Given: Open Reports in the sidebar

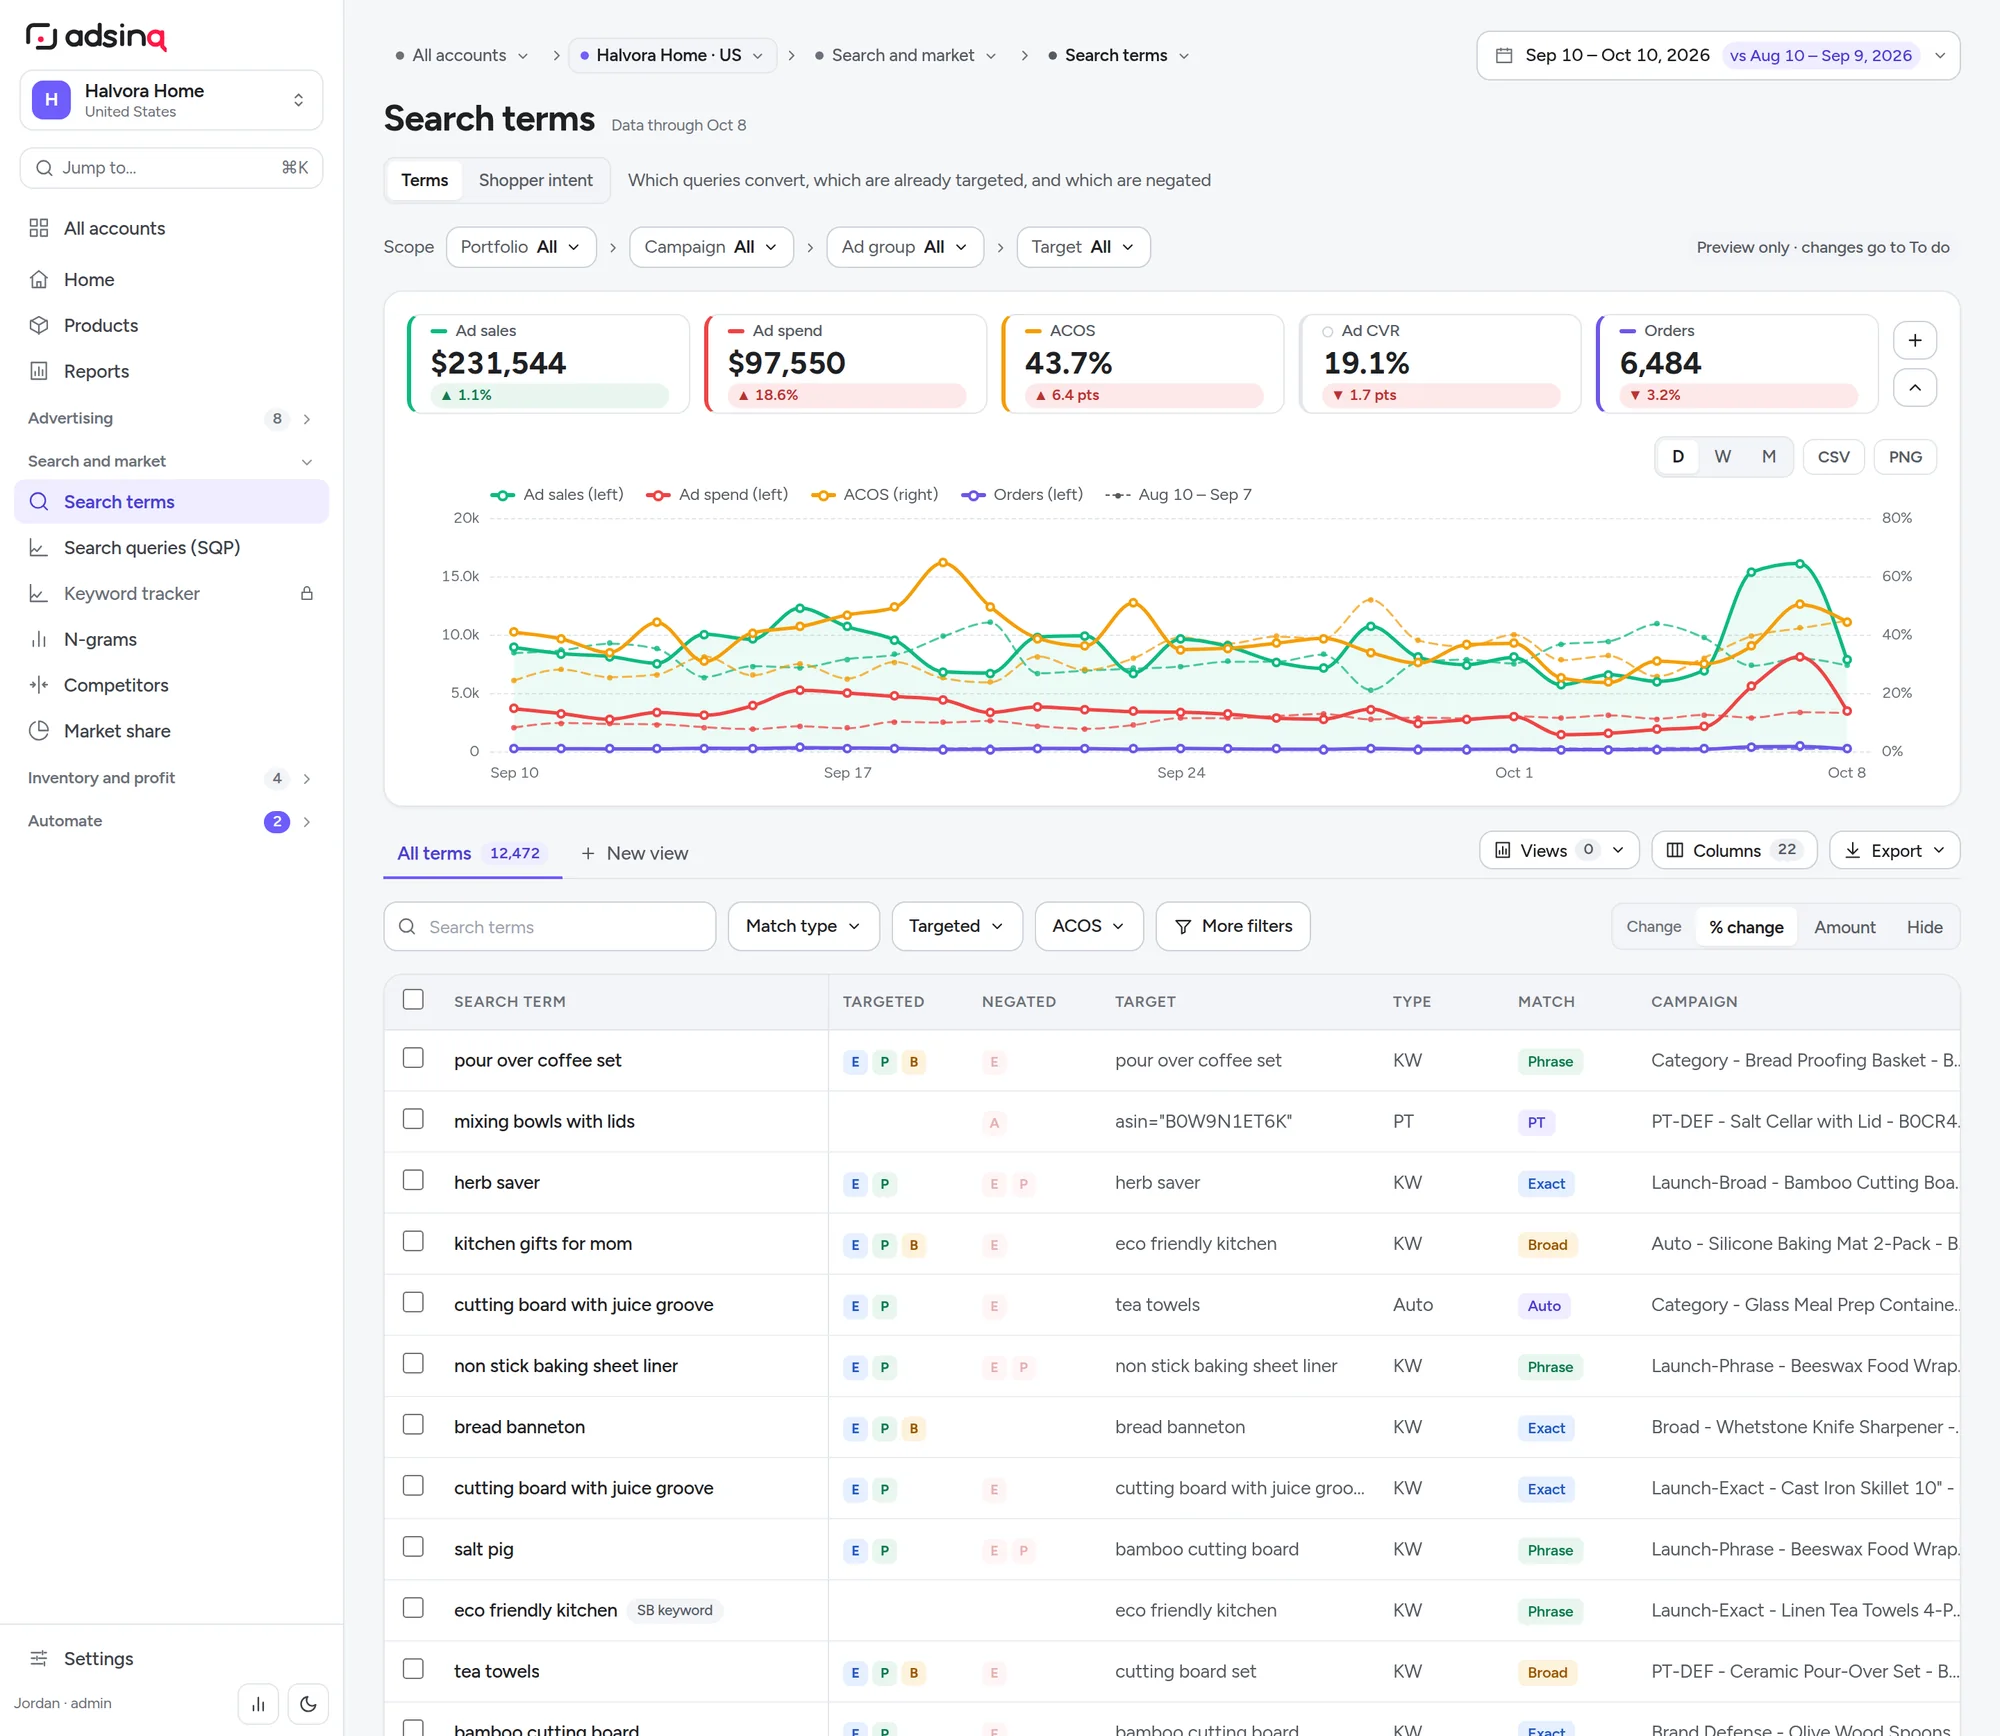Looking at the screenshot, I should (171, 371).
